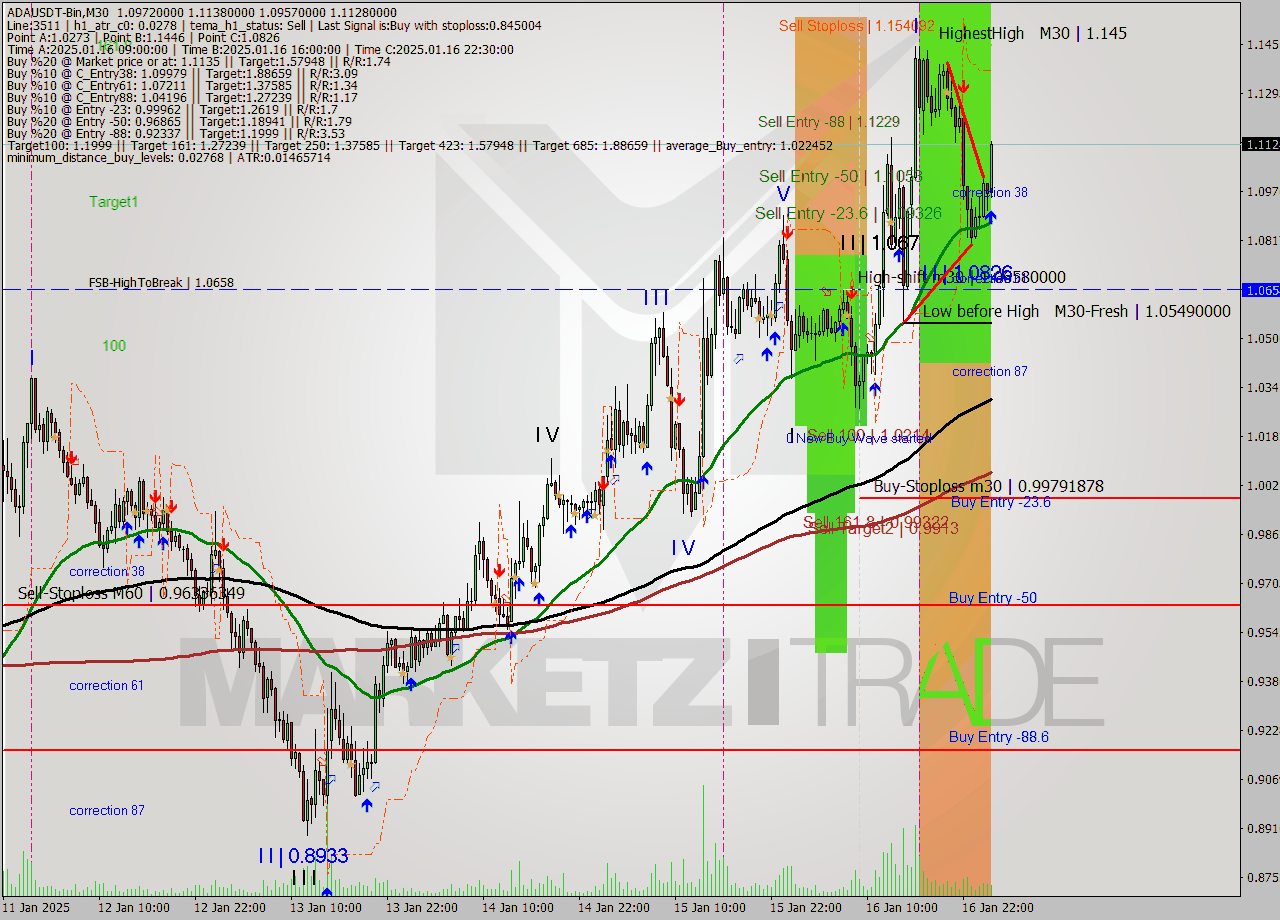The image size is (1280, 920).
Task: Click the current price tag 1.112
Action: coord(1260,144)
